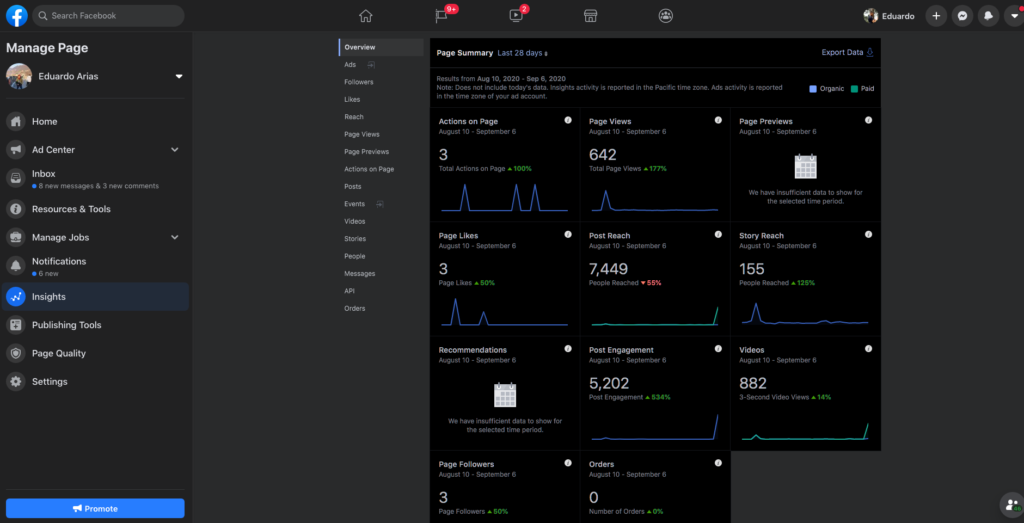Click info icon on Recommendations card
This screenshot has width=1024, height=523.
click(568, 349)
